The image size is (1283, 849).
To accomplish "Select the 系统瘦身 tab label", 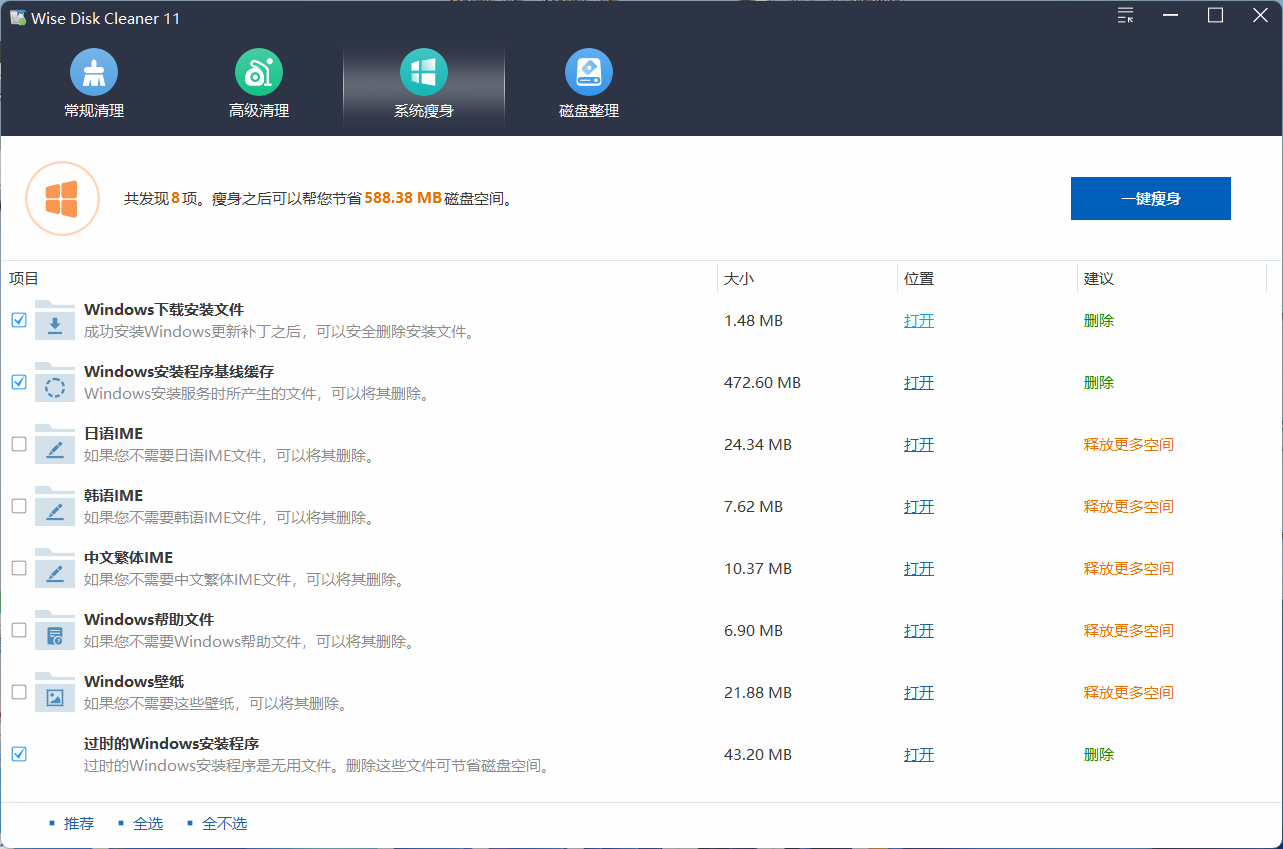I will point(424,111).
